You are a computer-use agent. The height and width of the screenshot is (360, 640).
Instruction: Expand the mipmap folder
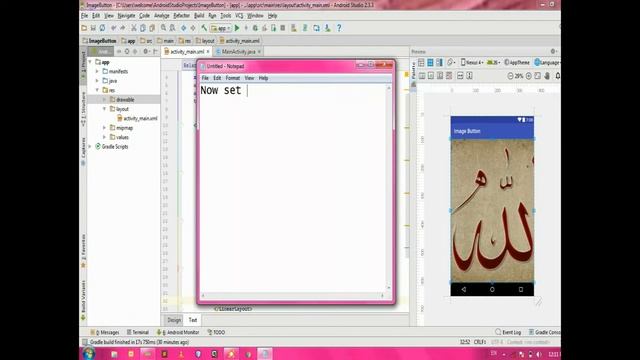(x=104, y=128)
